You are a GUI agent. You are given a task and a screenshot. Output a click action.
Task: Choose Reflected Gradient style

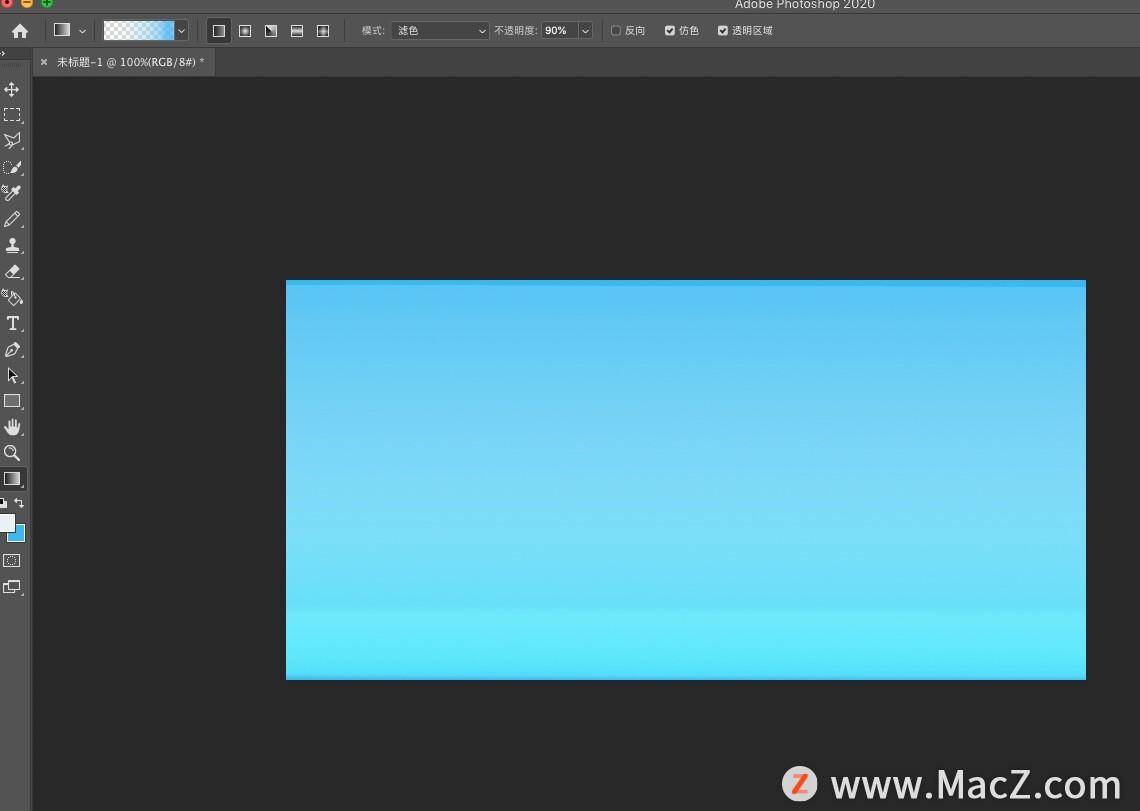pos(297,31)
